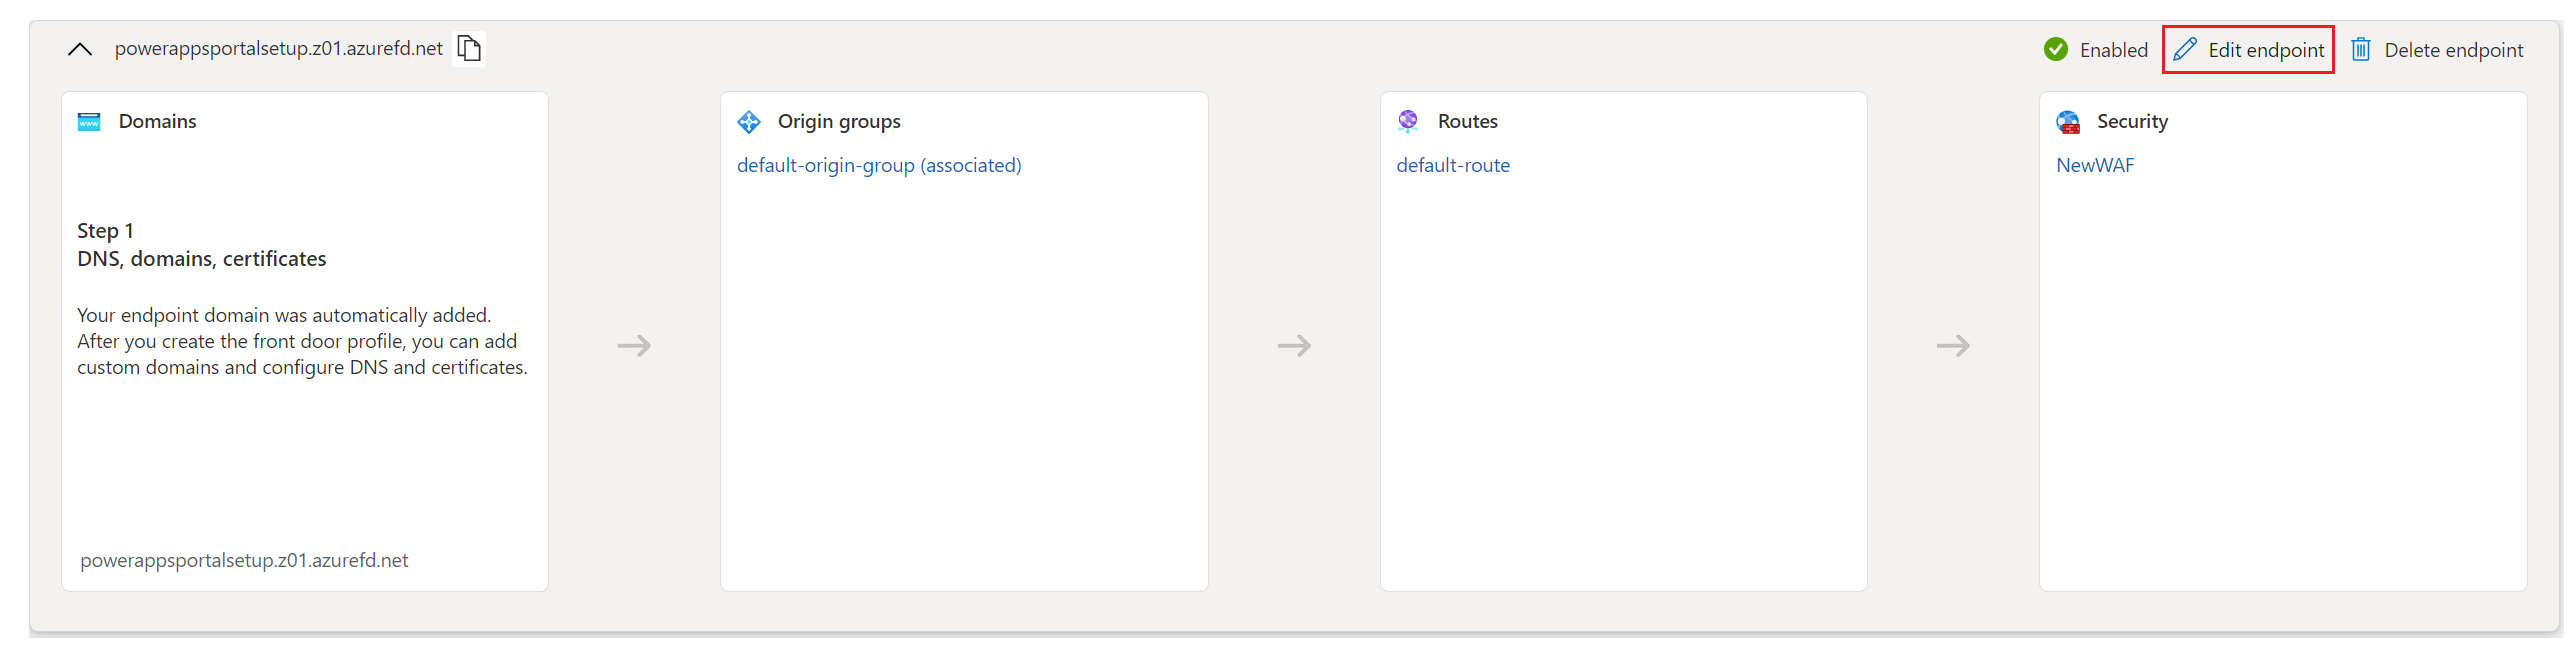The height and width of the screenshot is (649, 2575).
Task: Click the Routes icon
Action: coord(1408,121)
